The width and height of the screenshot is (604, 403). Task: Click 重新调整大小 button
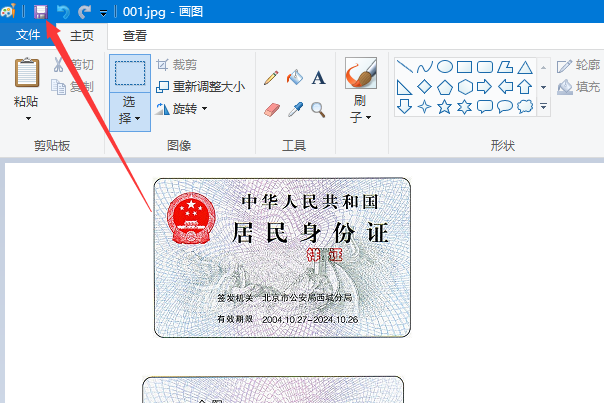(200, 87)
